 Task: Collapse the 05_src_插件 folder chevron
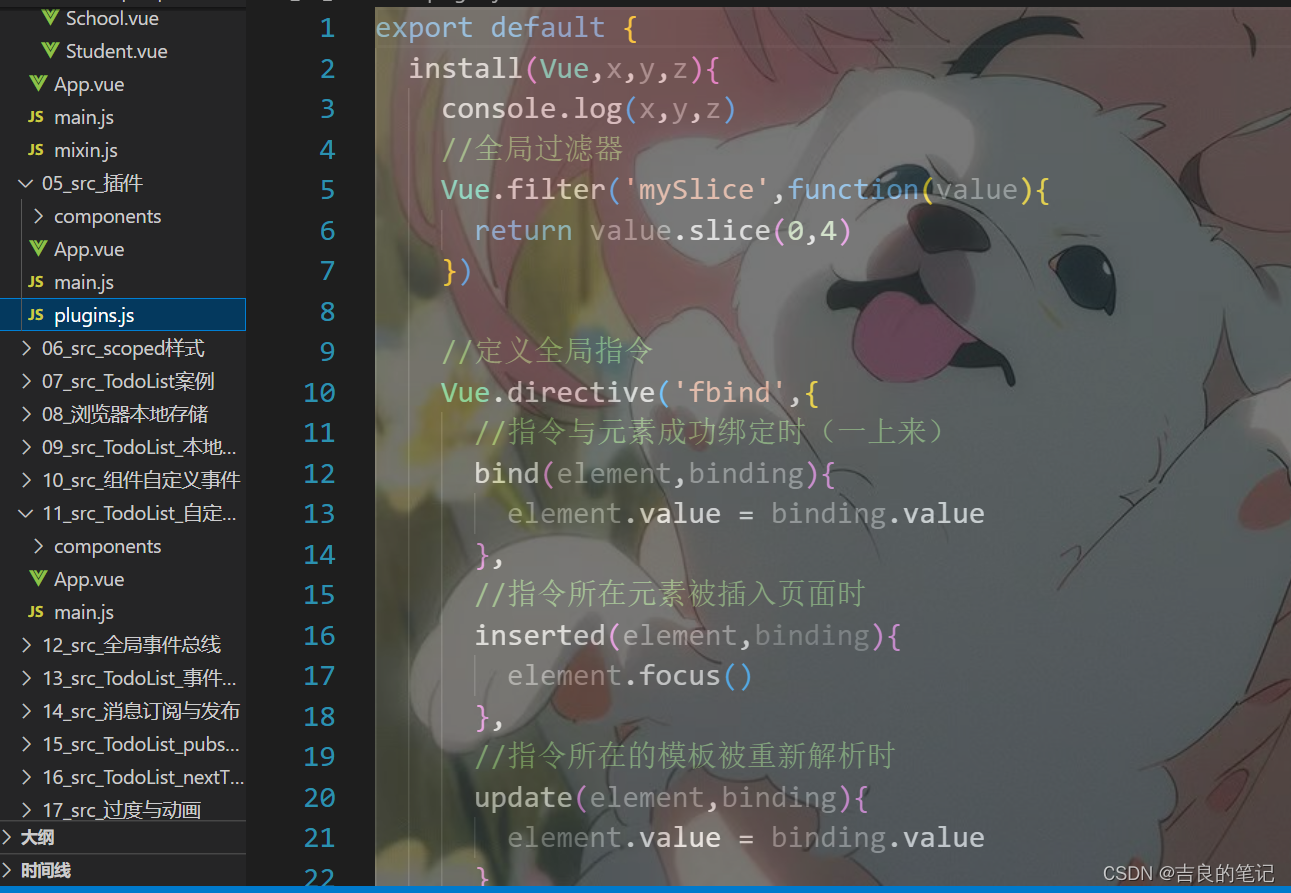(x=26, y=183)
